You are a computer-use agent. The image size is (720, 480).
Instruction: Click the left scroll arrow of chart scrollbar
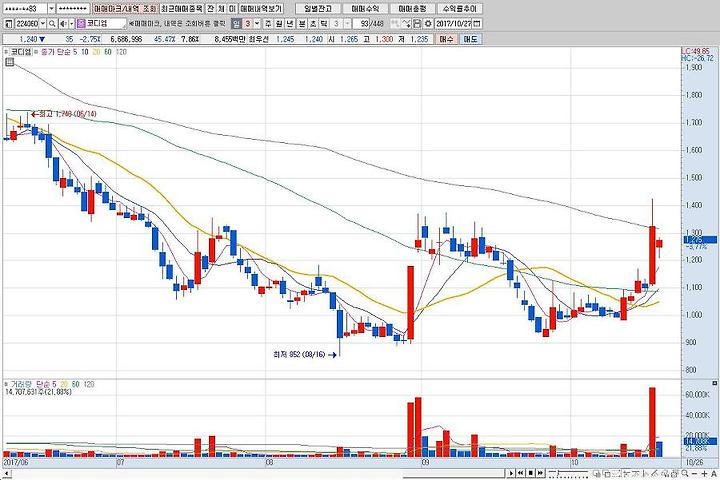point(6,473)
